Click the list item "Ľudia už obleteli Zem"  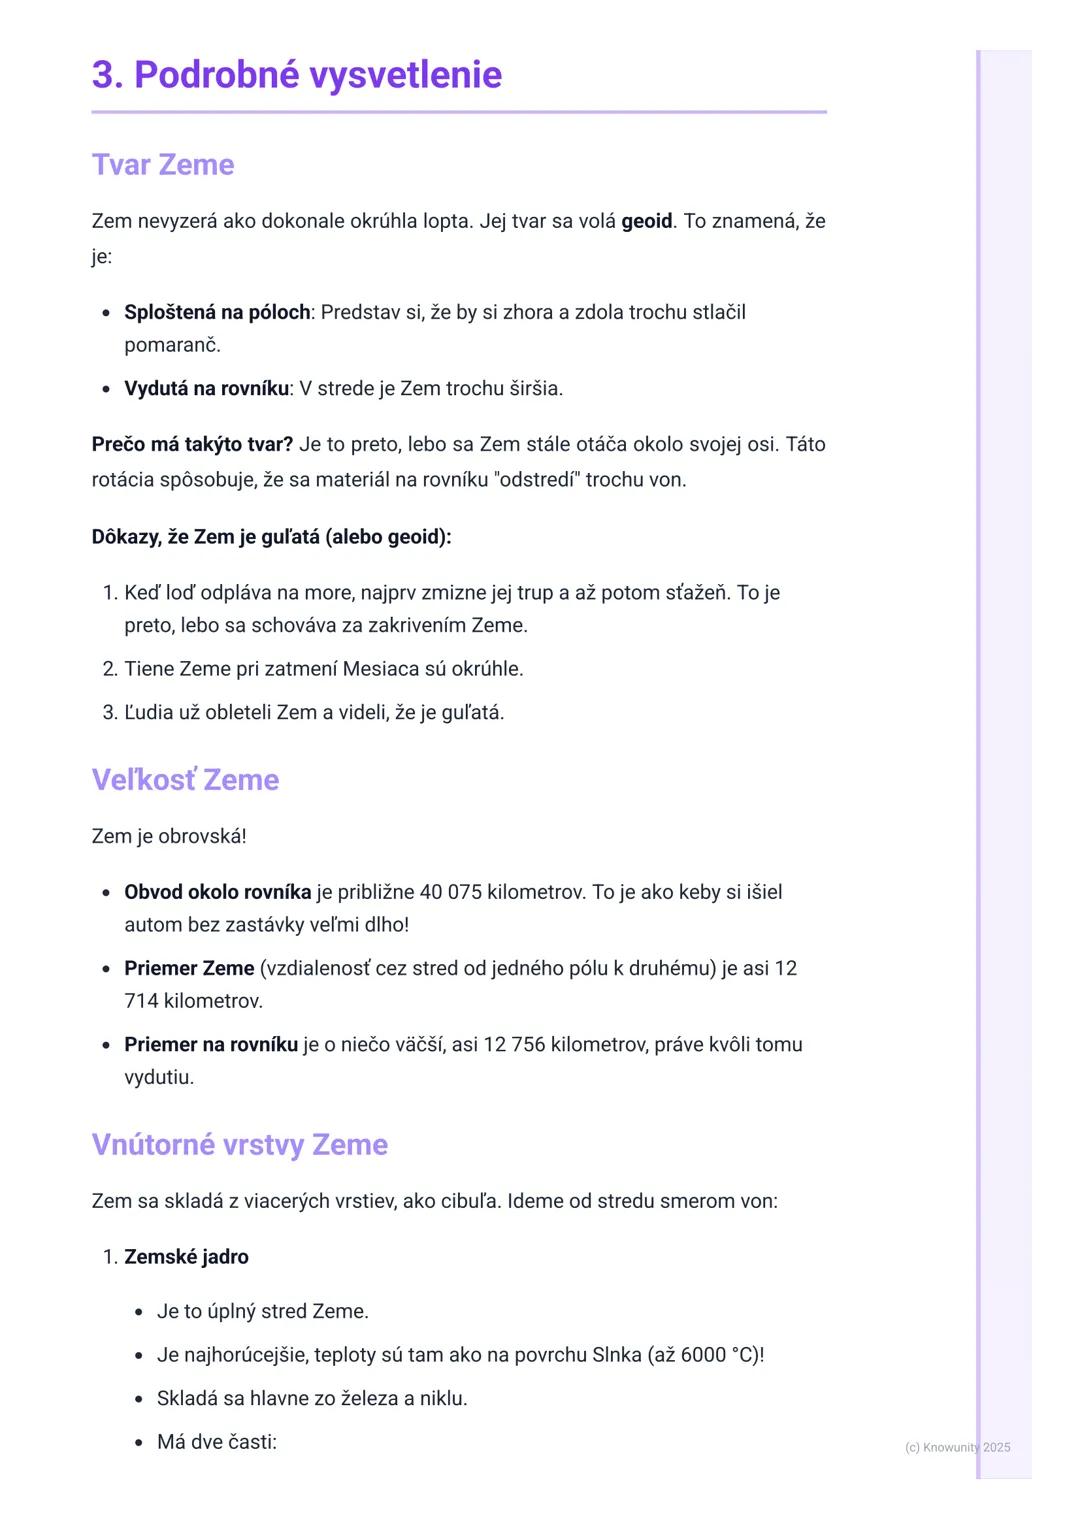click(314, 713)
